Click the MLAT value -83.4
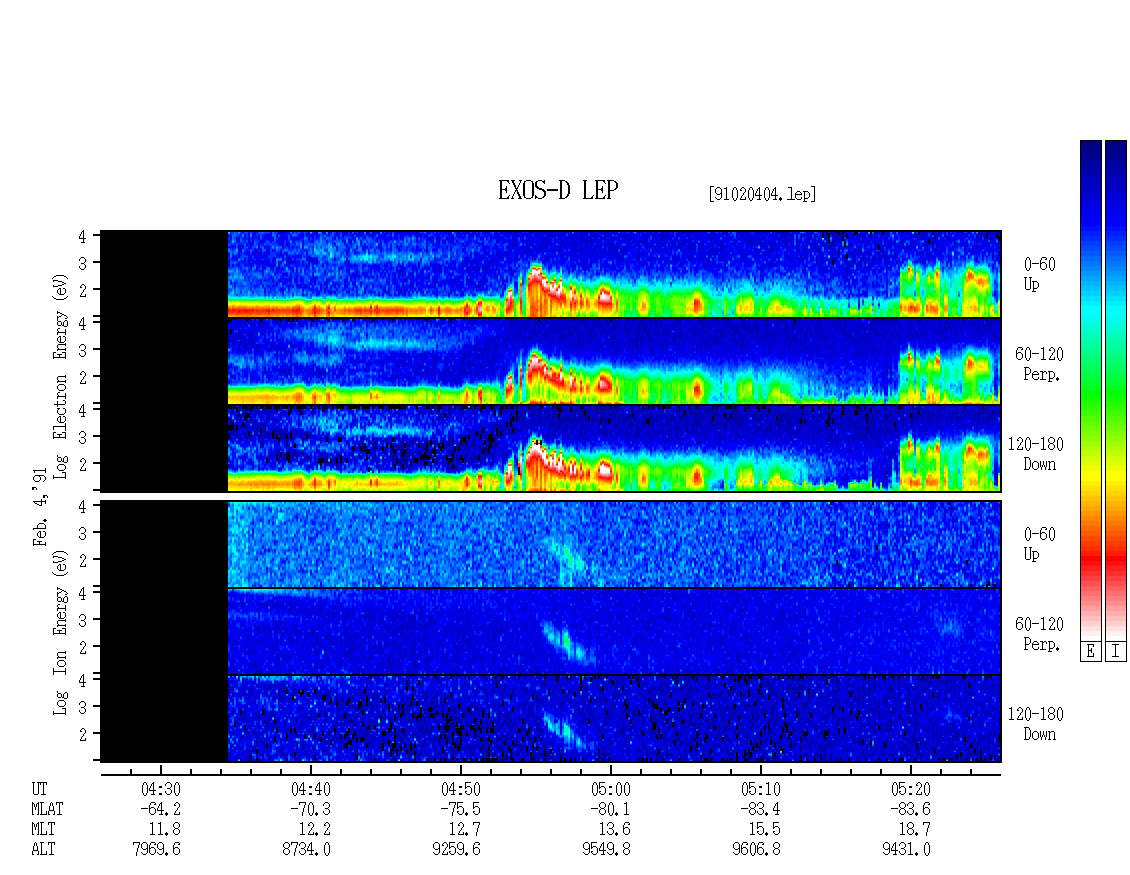 [x=760, y=809]
